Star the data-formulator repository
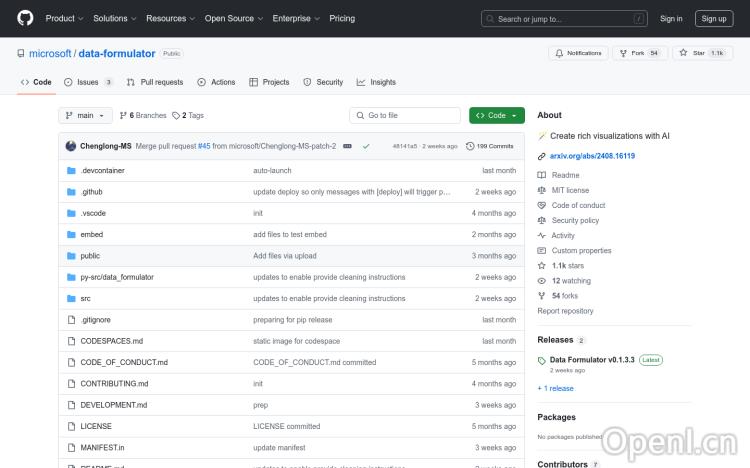The image size is (750, 468). [702, 53]
